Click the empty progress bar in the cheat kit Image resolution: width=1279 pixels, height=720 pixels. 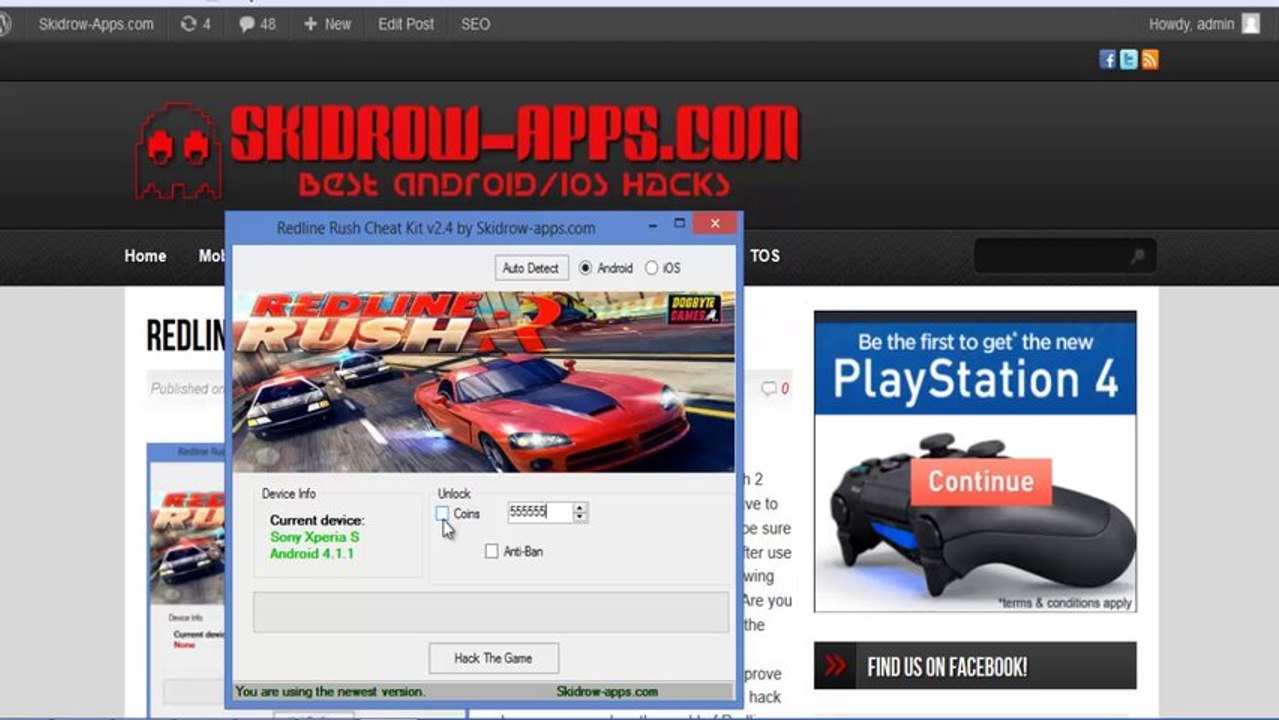491,612
